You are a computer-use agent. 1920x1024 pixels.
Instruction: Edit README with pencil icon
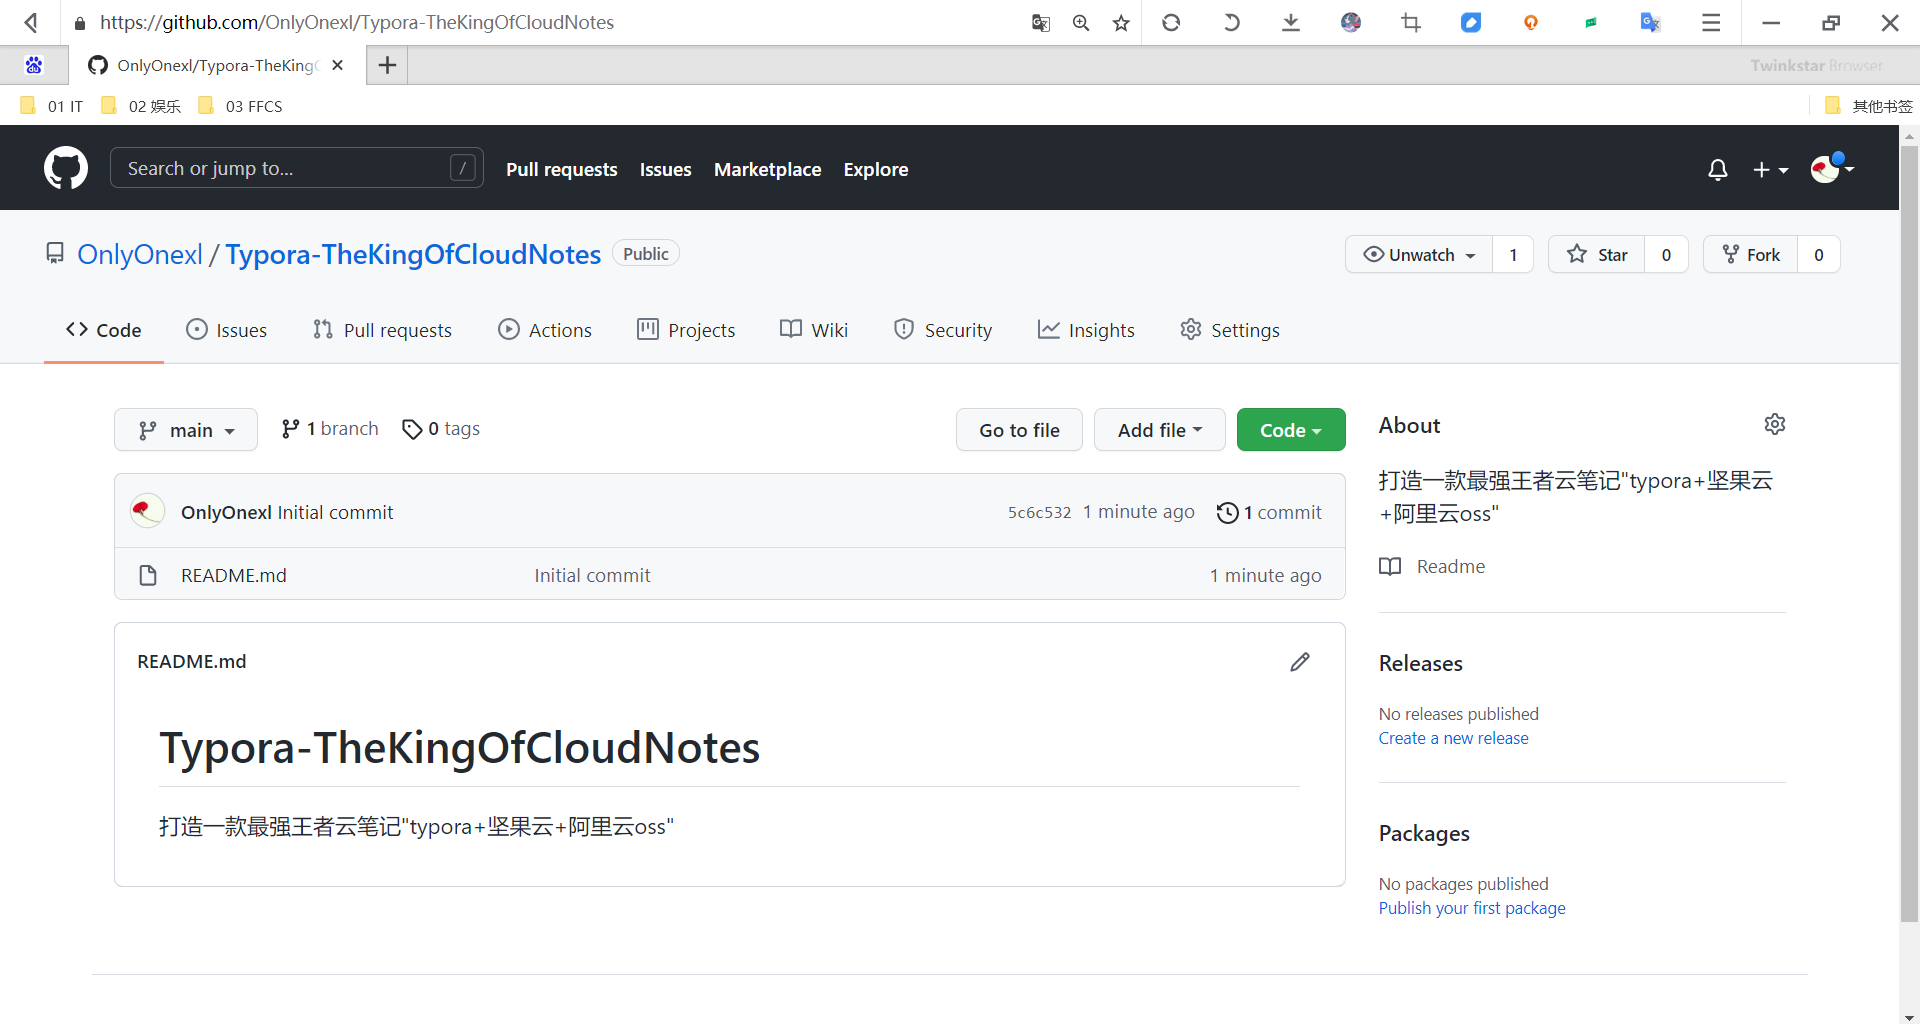[1300, 662]
